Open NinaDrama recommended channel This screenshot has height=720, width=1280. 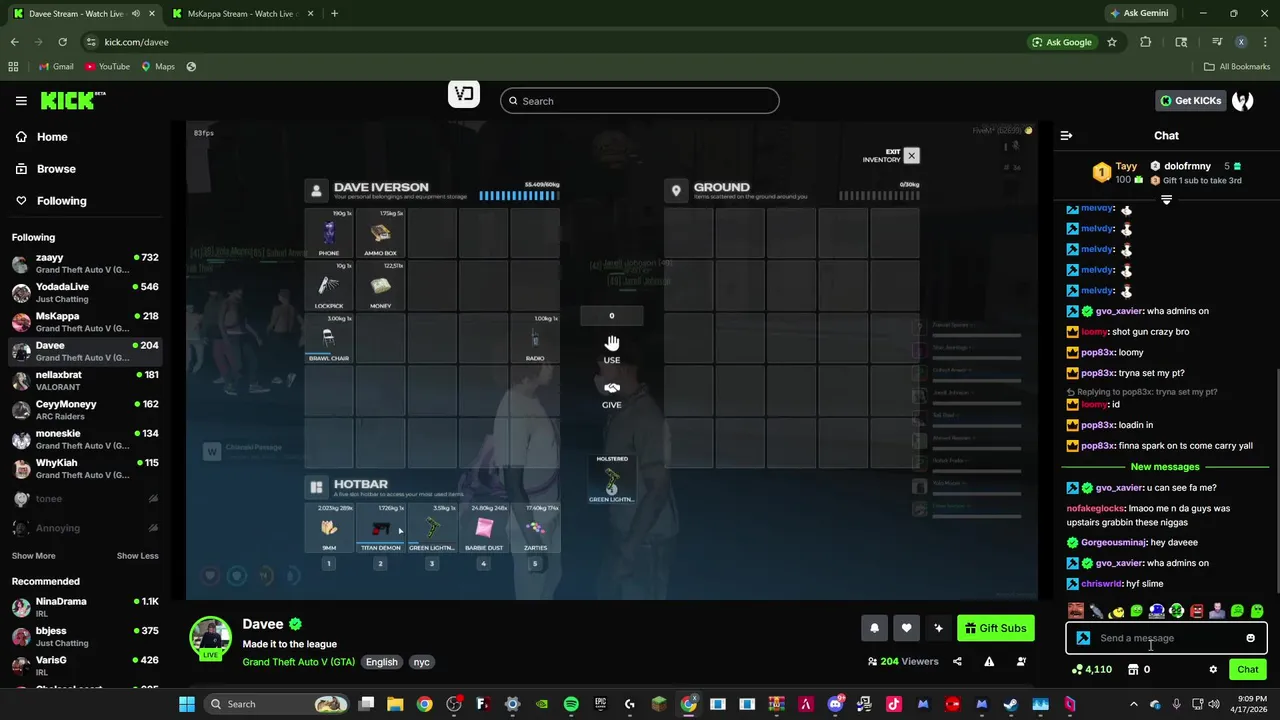pyautogui.click(x=84, y=608)
